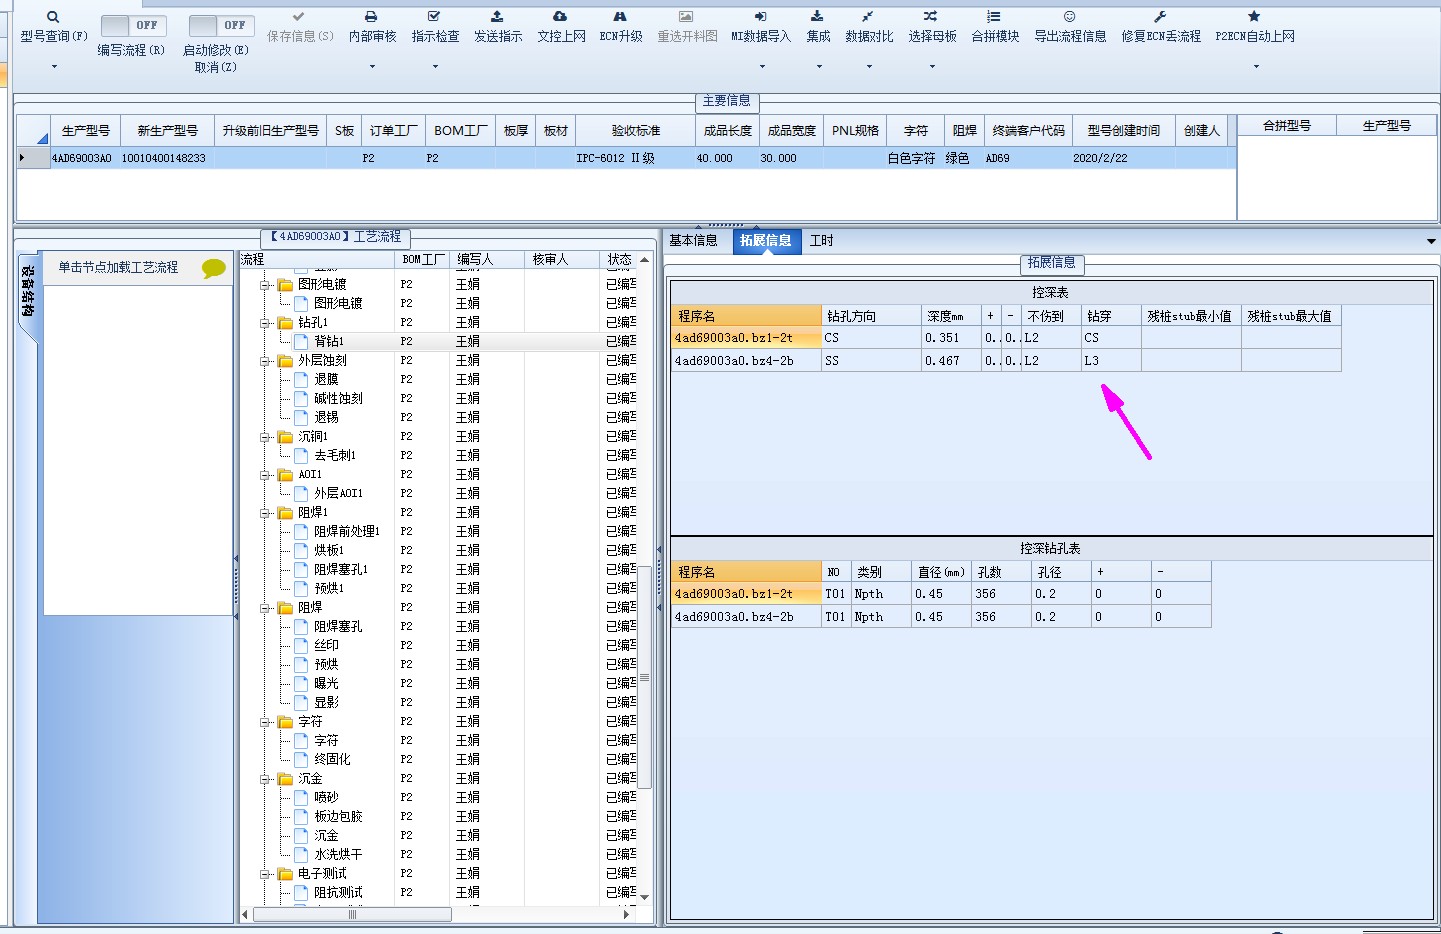Click the 外层蚀刻 folder icon
1441x934 pixels.
click(x=285, y=360)
